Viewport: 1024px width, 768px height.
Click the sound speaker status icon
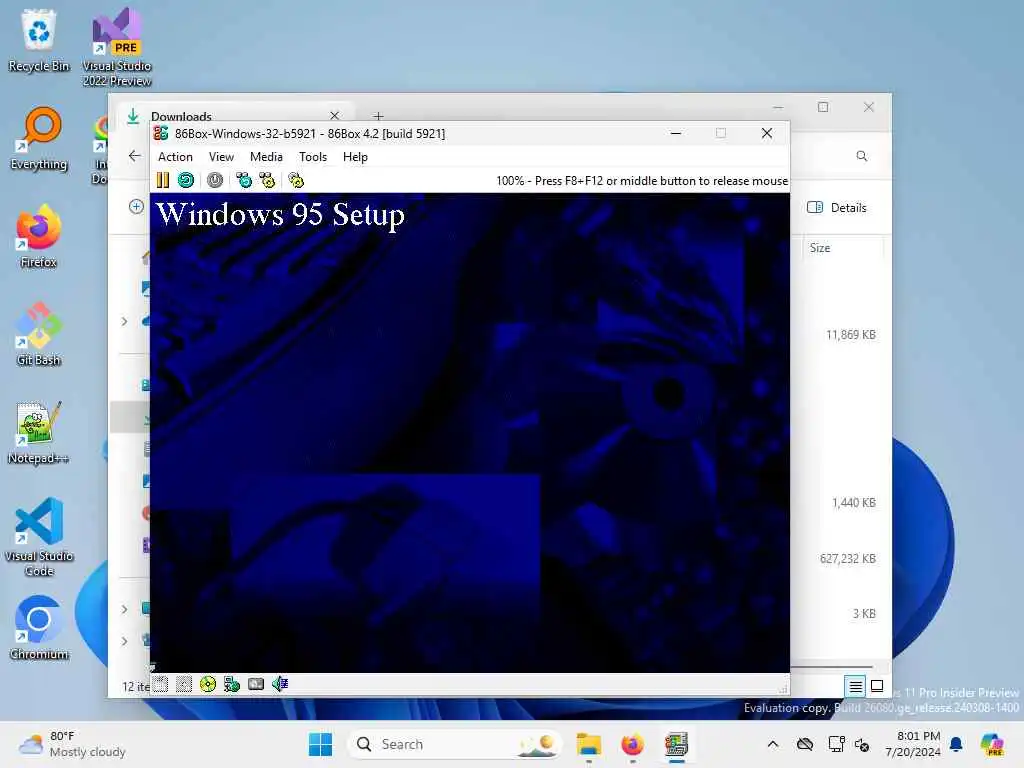280,684
